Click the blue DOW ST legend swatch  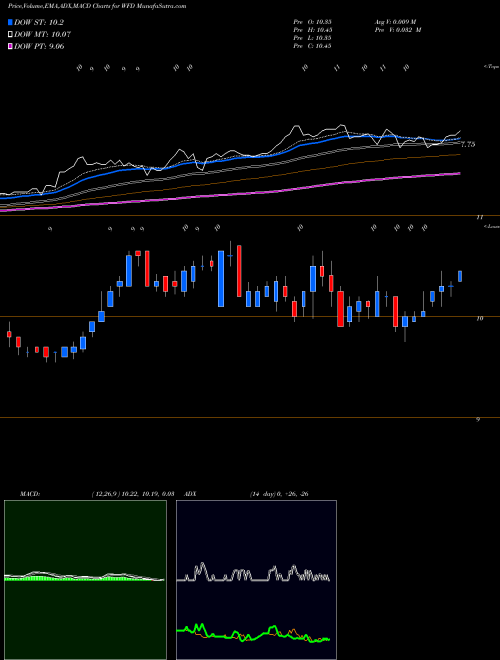(10, 22)
